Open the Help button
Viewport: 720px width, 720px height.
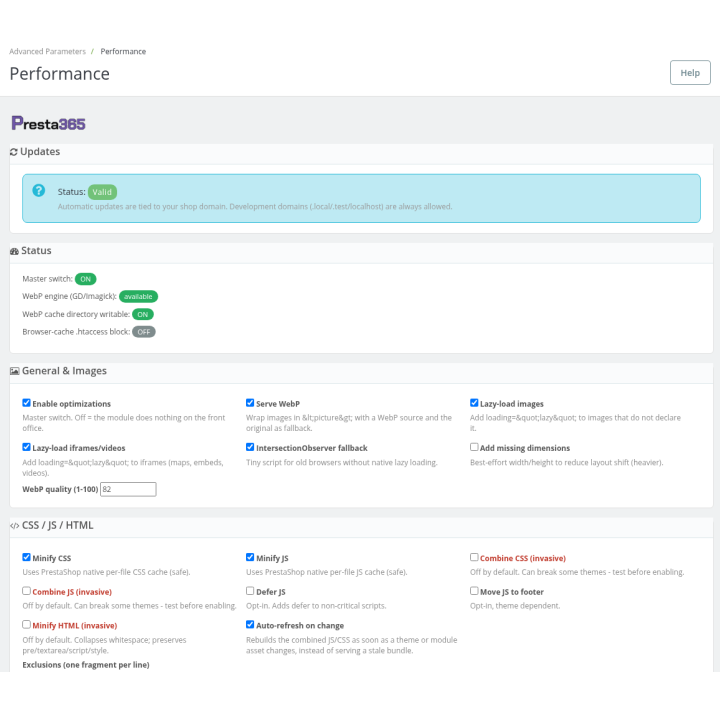pyautogui.click(x=690, y=73)
